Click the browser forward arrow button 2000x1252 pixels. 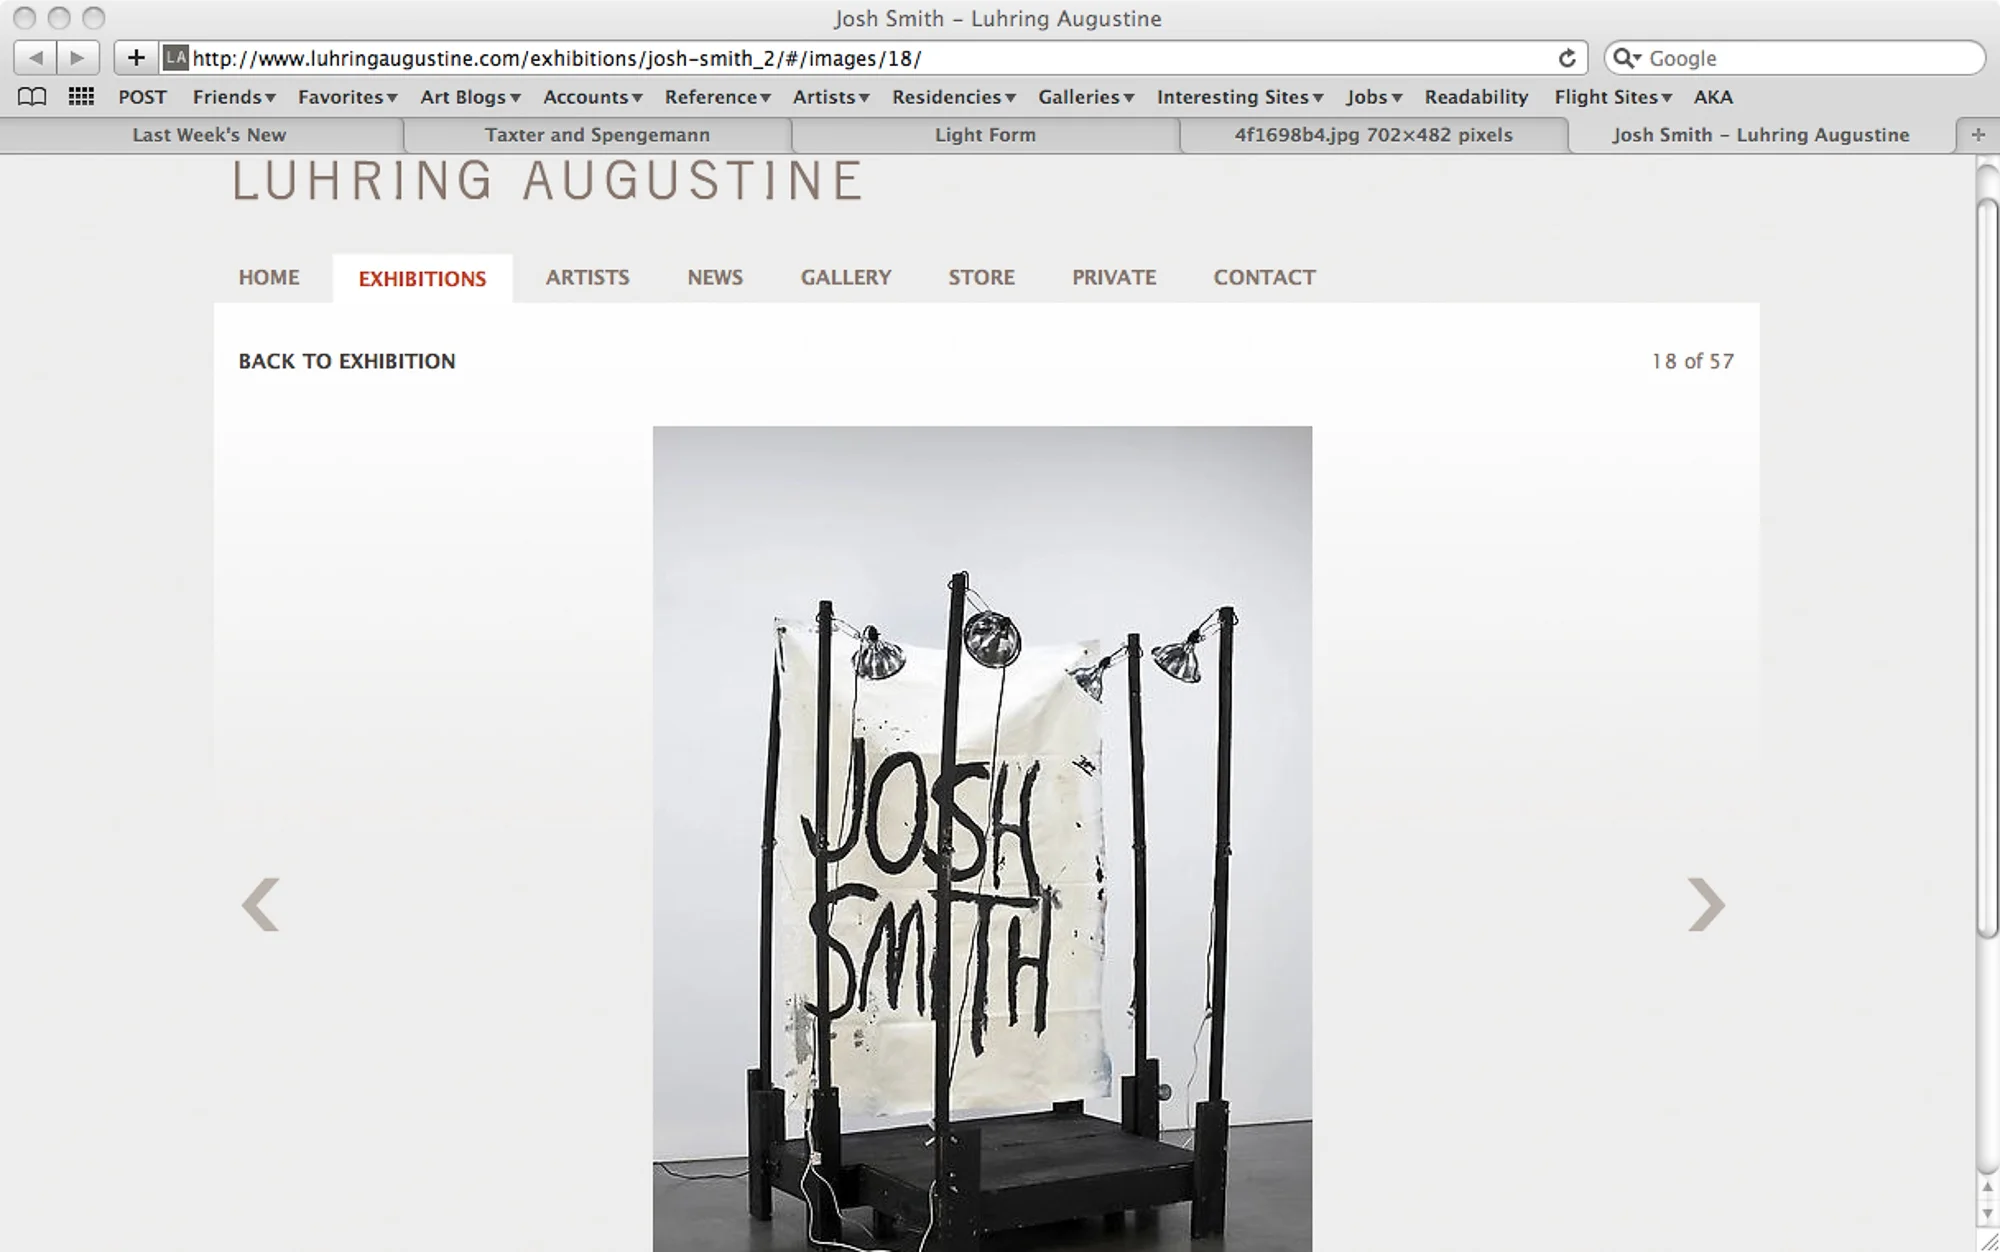pyautogui.click(x=78, y=58)
